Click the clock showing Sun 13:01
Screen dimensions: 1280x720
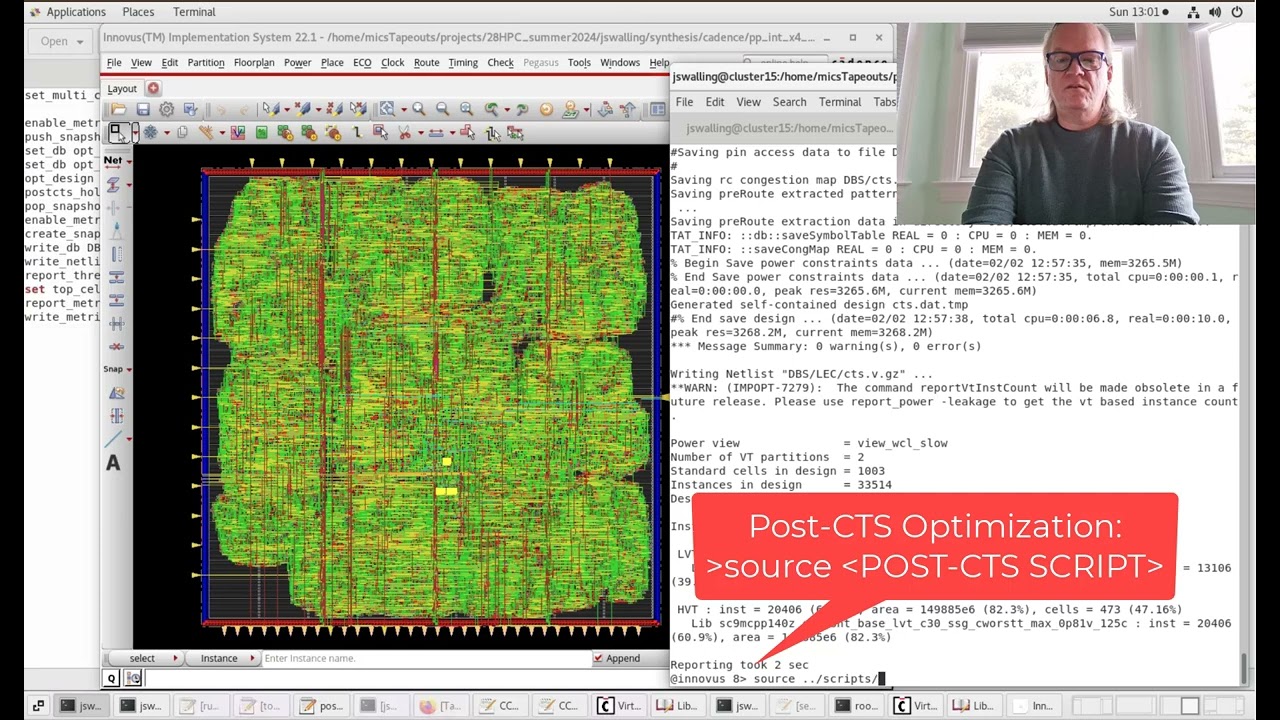pyautogui.click(x=1134, y=12)
